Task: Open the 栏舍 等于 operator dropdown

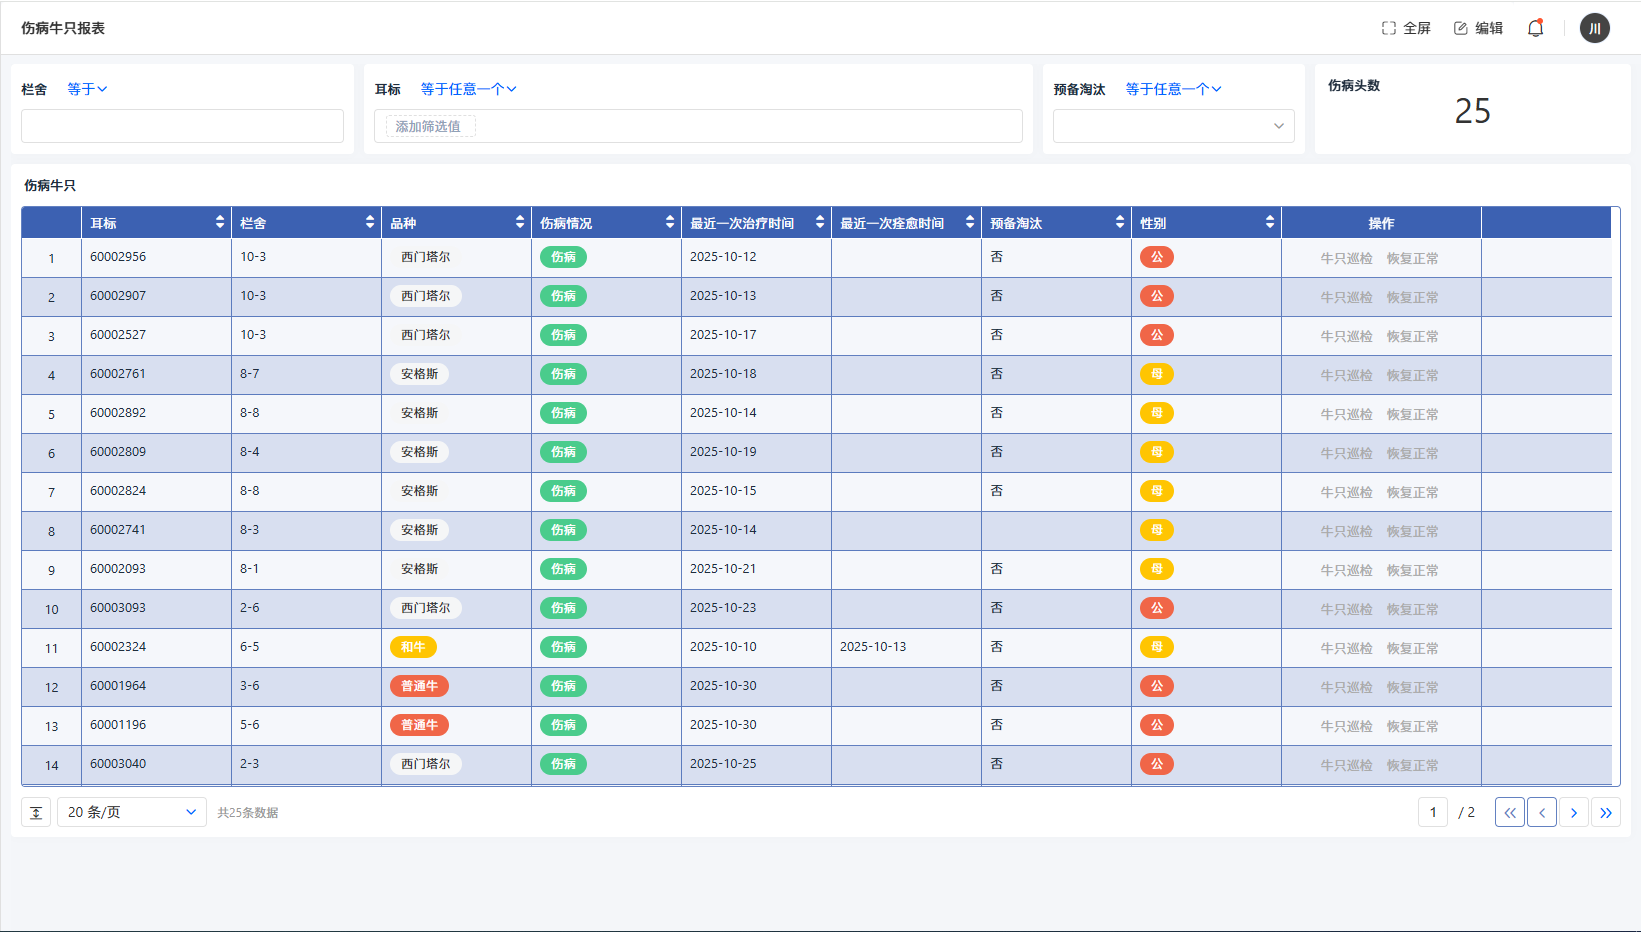Action: pos(87,89)
